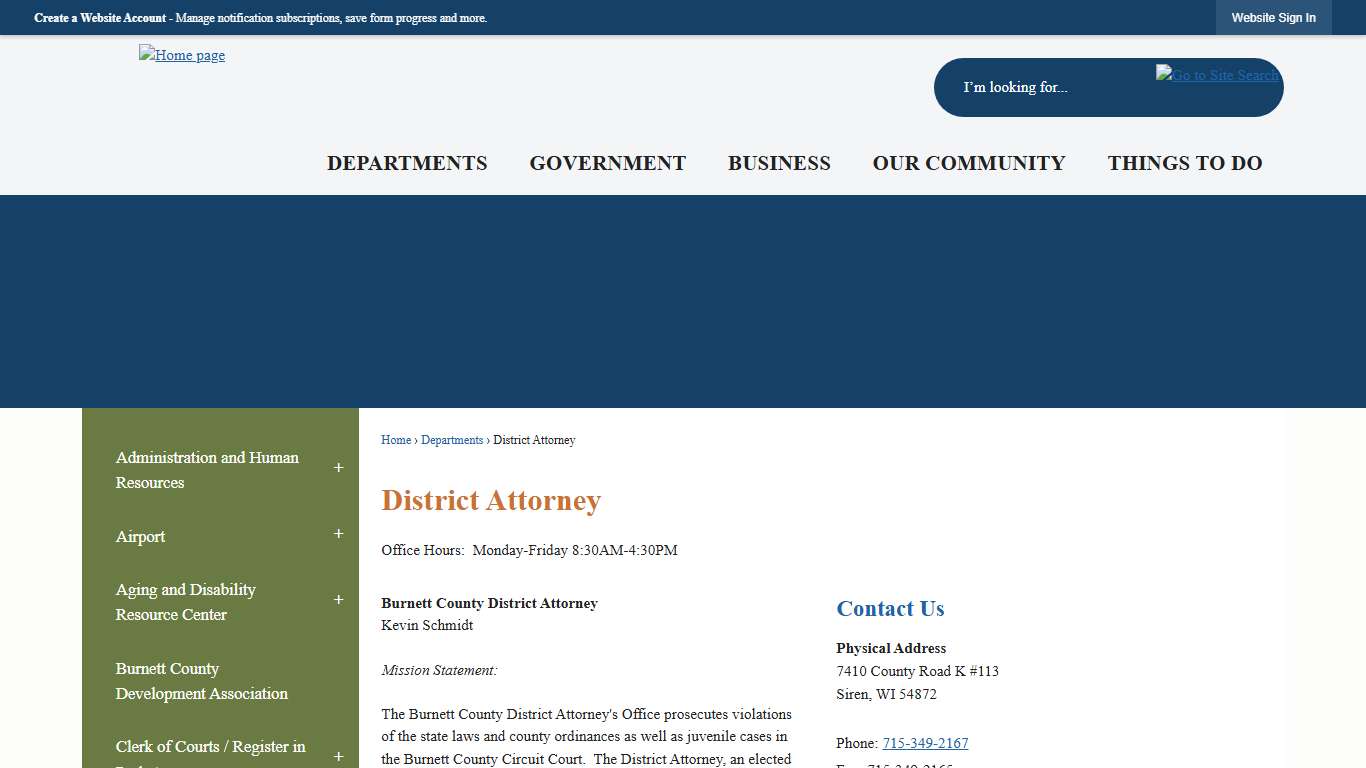The image size is (1366, 768).
Task: Open the BUSINESS menu
Action: pos(779,163)
